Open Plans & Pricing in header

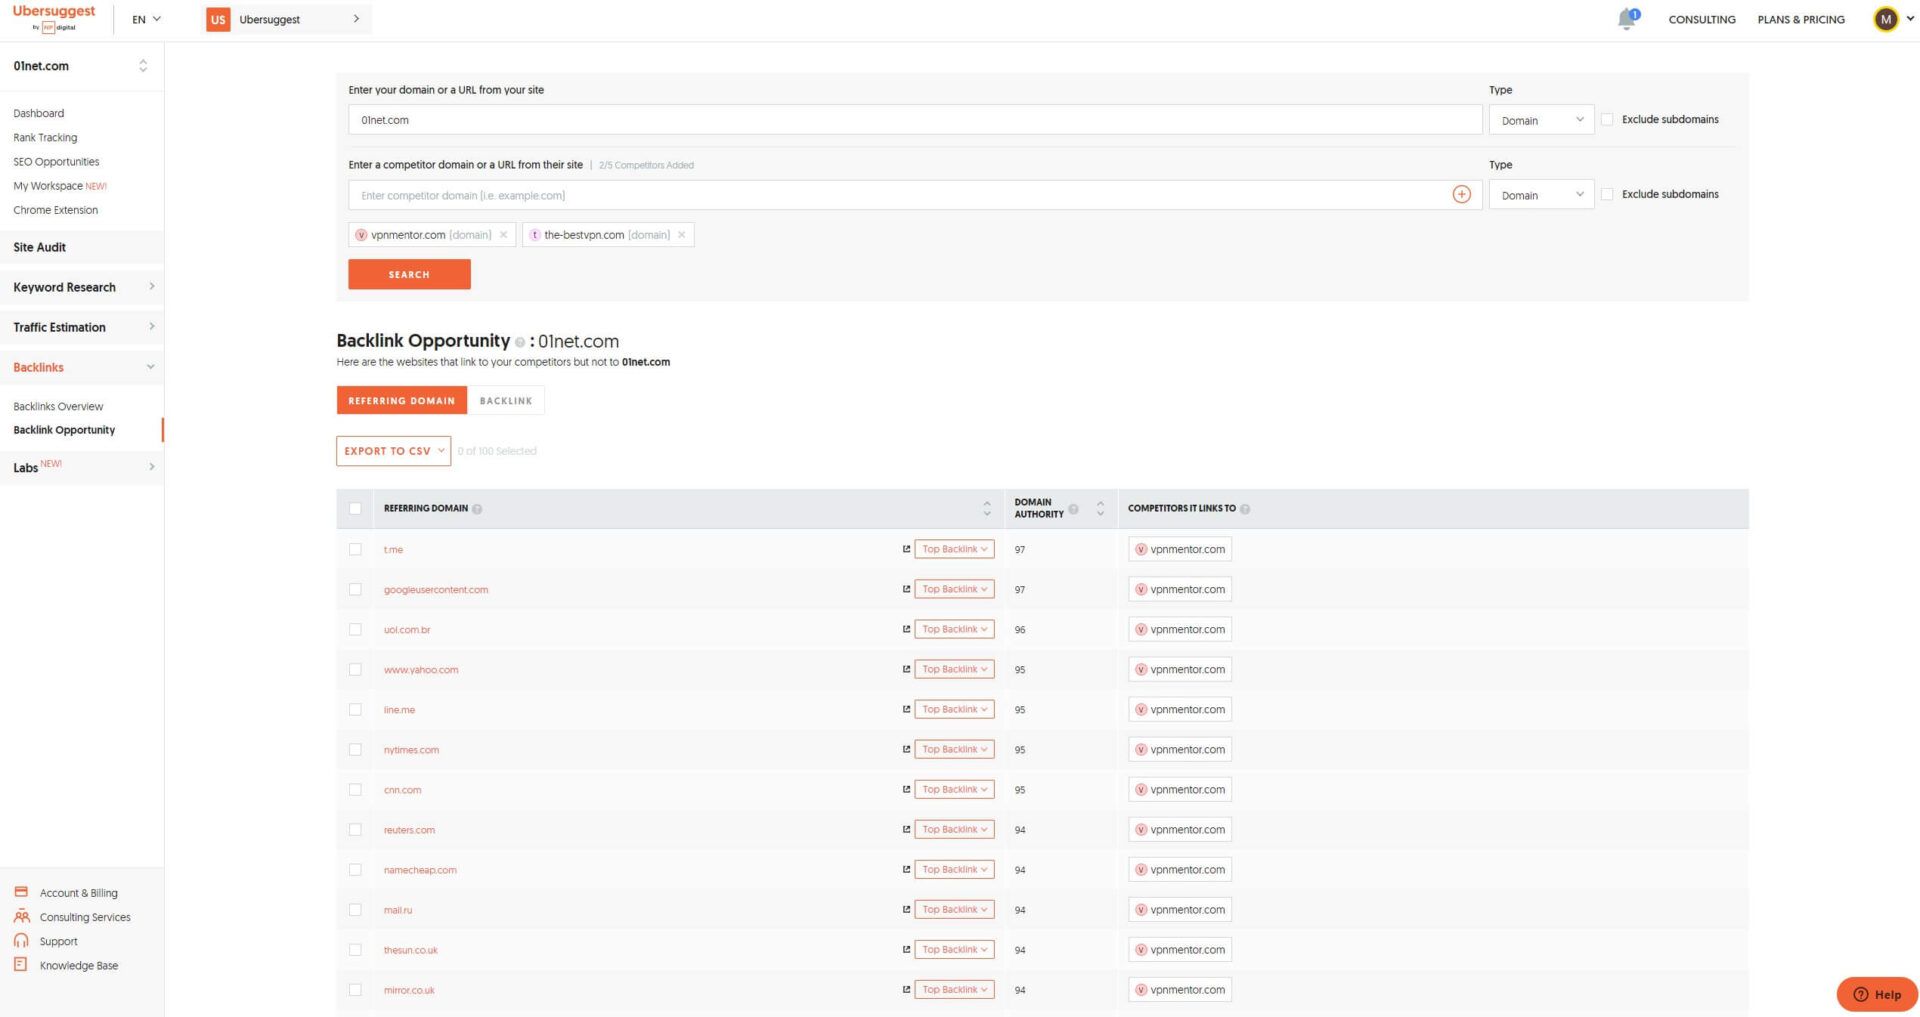pyautogui.click(x=1801, y=19)
